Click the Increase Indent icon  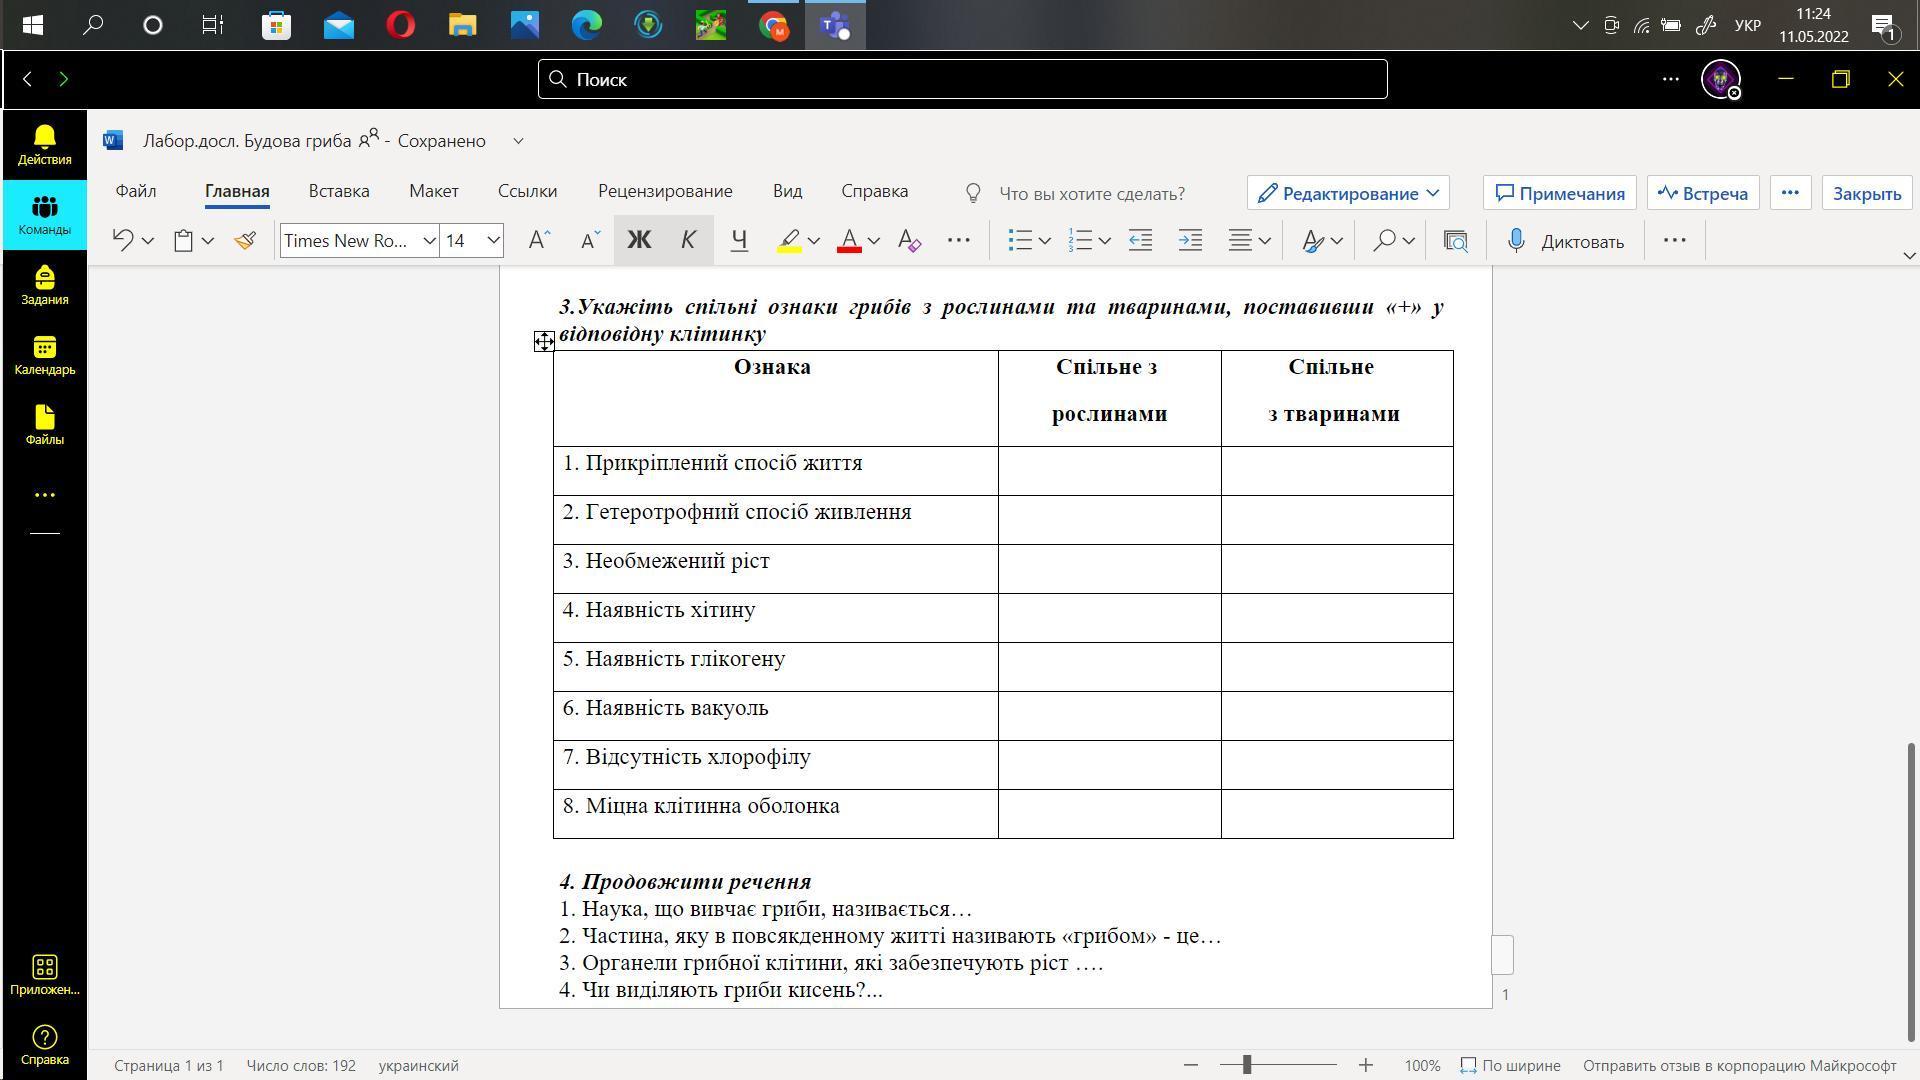[1190, 240]
